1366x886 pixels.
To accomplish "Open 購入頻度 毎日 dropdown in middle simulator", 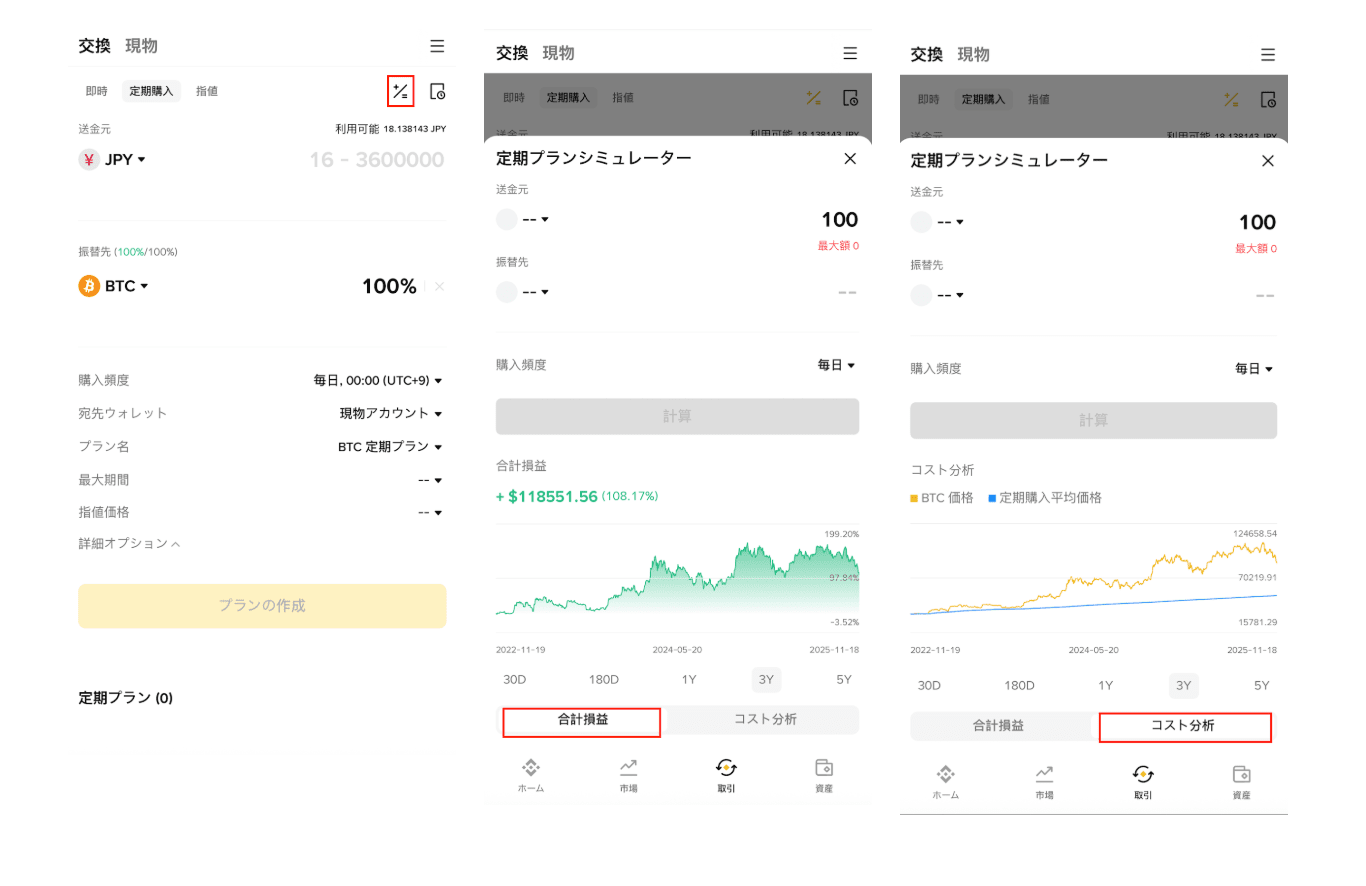I will tap(837, 366).
